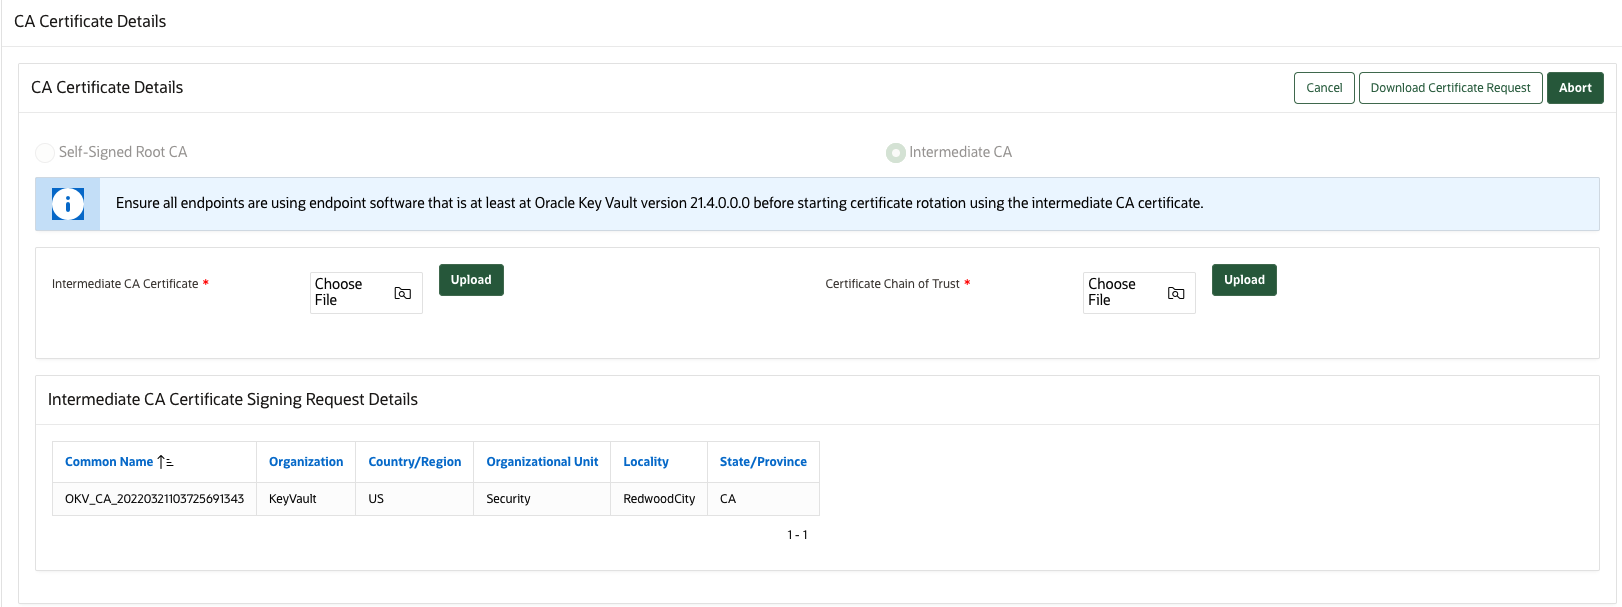Click the Abort button
This screenshot has height=607, width=1622.
[1575, 87]
